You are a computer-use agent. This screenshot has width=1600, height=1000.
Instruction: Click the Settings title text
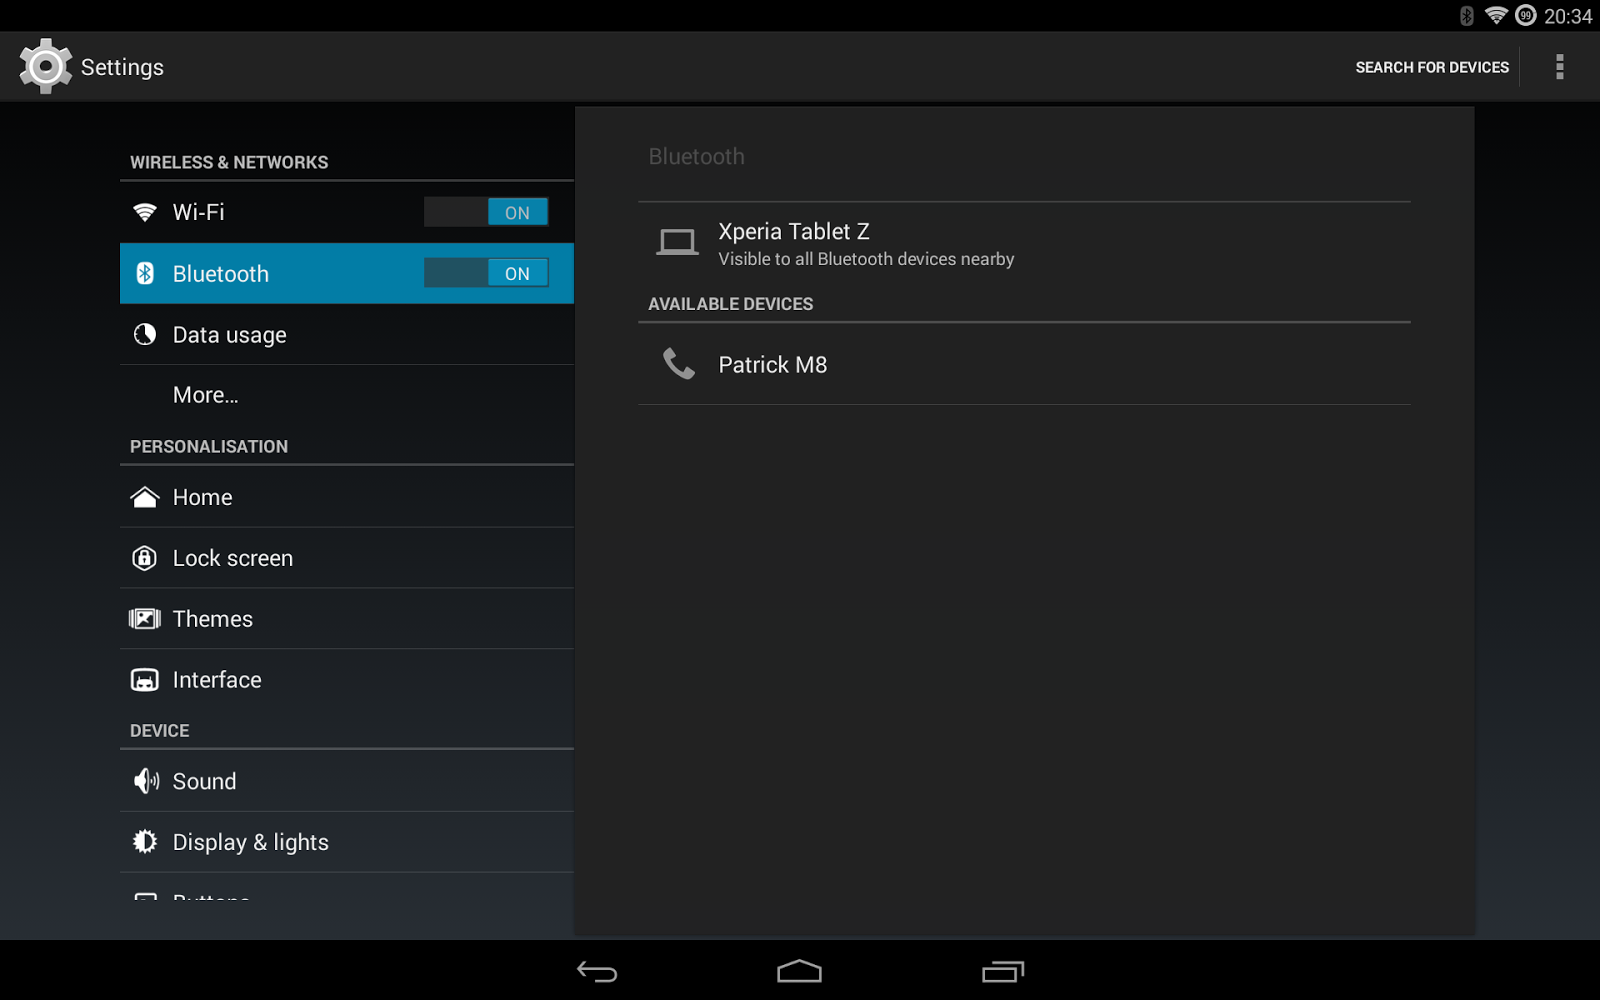122,67
